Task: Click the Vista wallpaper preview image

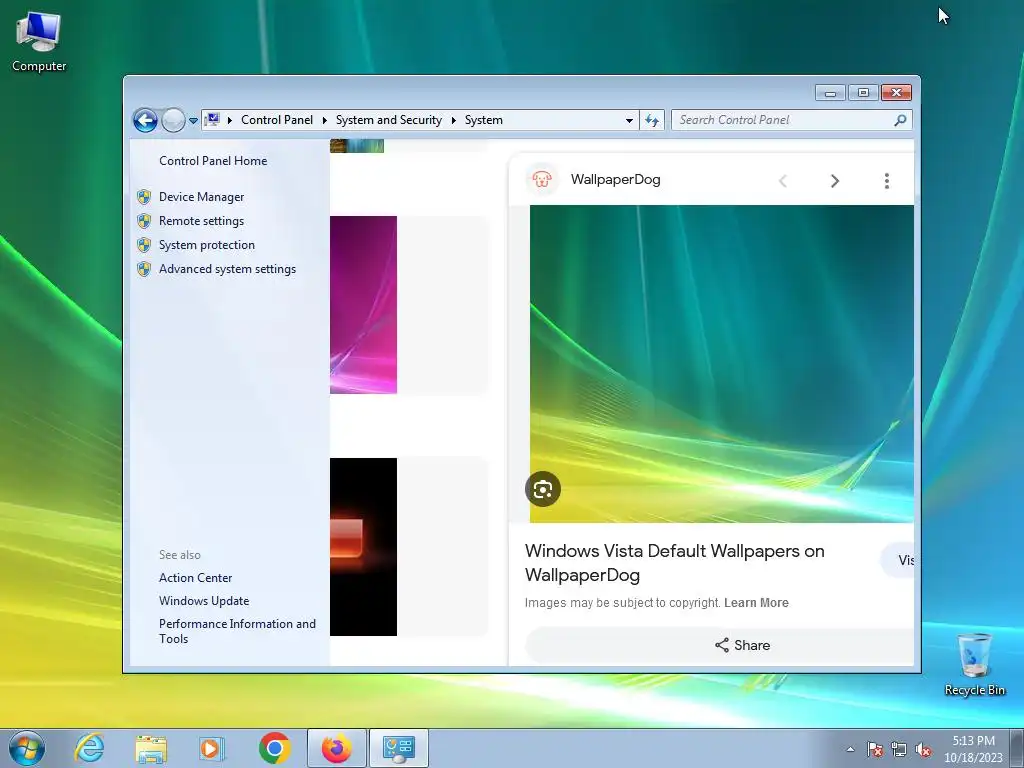Action: pos(722,364)
